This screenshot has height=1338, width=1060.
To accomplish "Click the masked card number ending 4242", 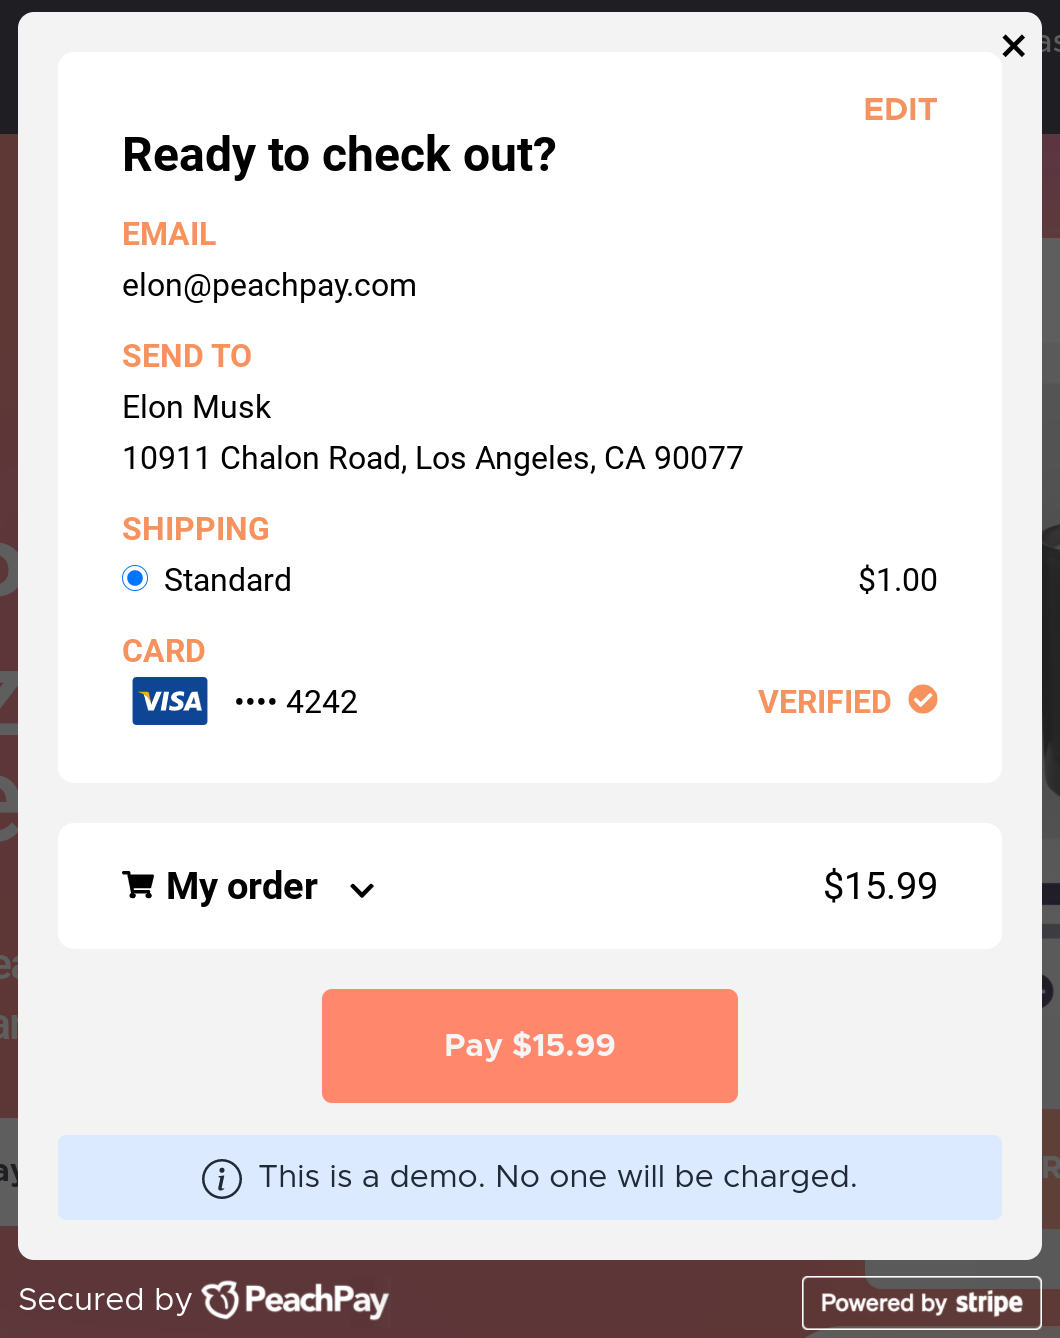I will click(296, 702).
